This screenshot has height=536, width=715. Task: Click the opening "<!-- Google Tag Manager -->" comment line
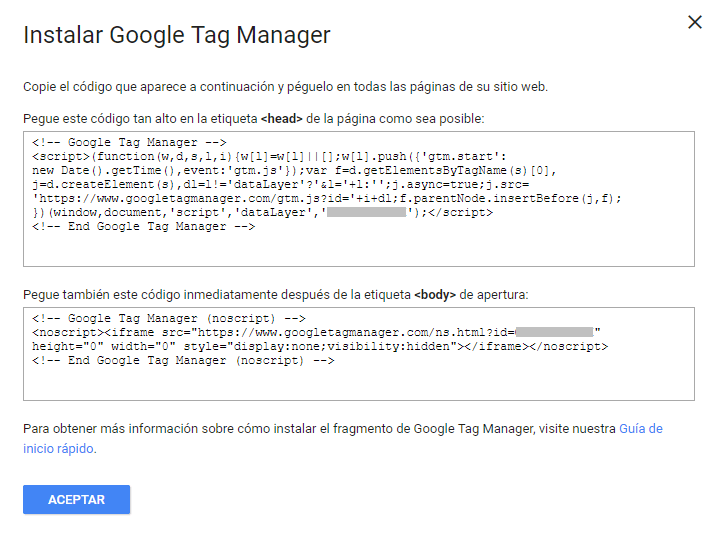tap(130, 143)
